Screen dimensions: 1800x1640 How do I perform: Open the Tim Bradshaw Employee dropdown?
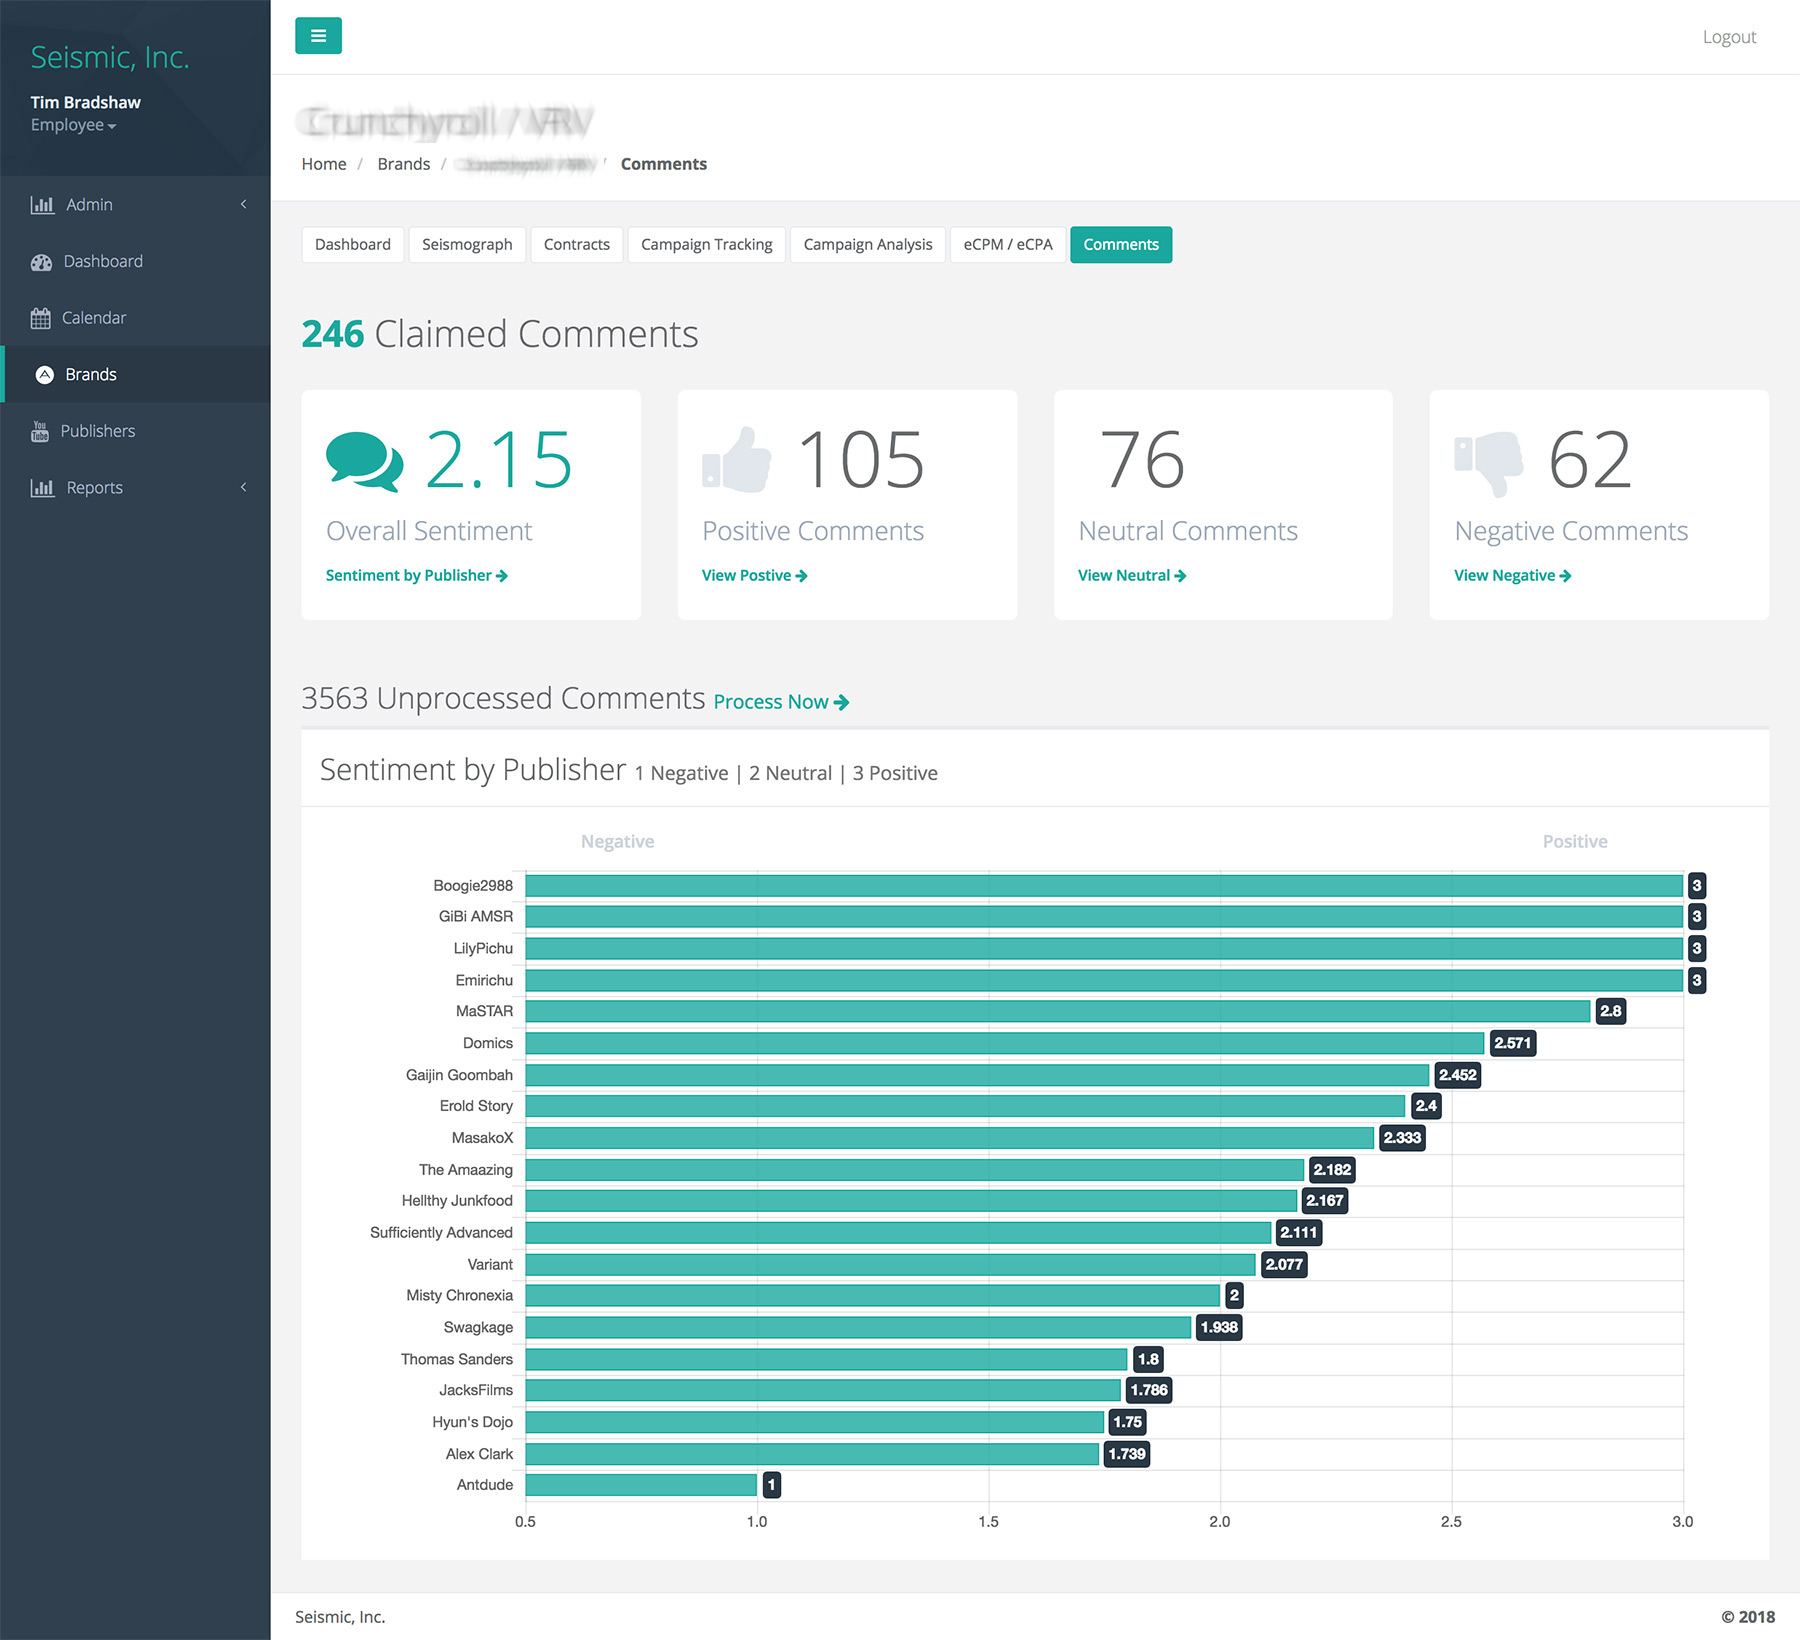74,126
